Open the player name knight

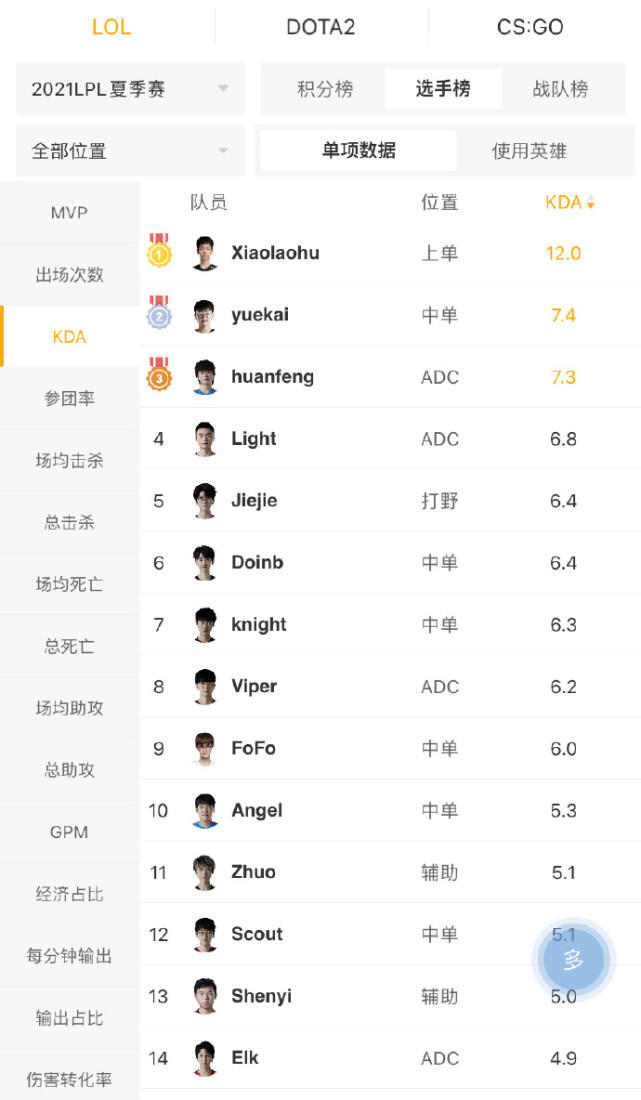pos(259,624)
